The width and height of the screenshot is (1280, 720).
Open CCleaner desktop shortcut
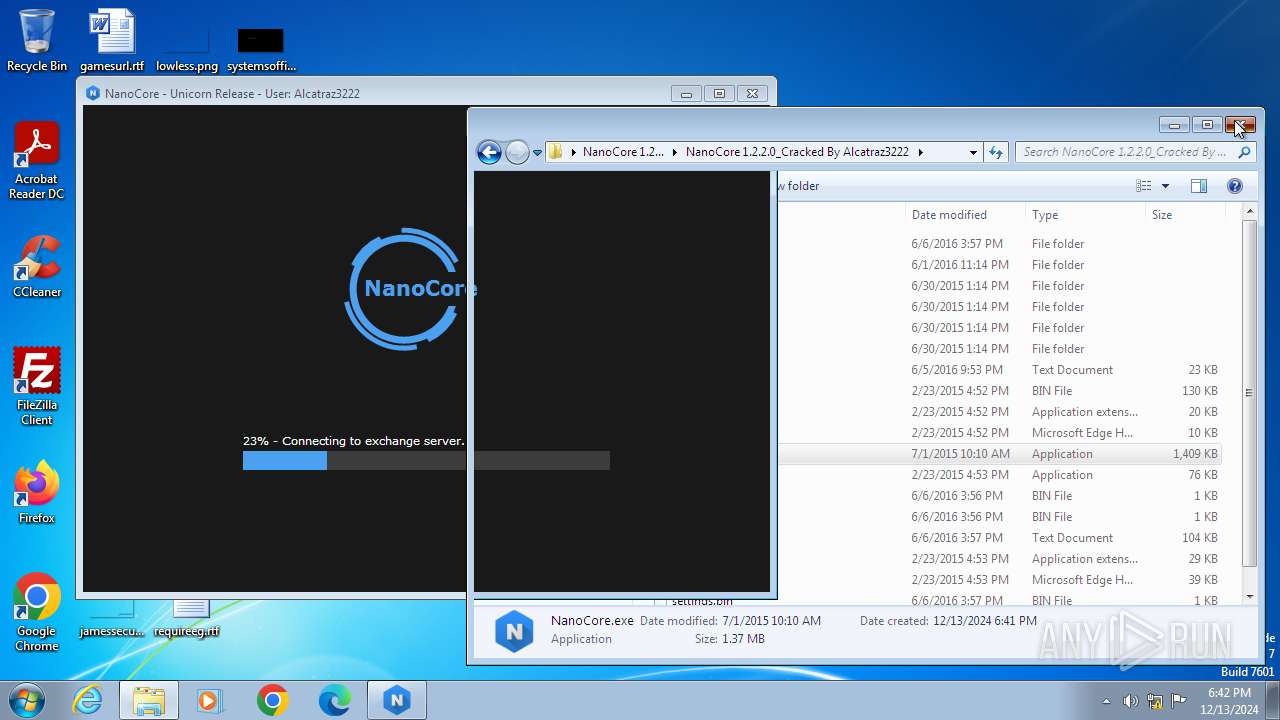tap(37, 266)
